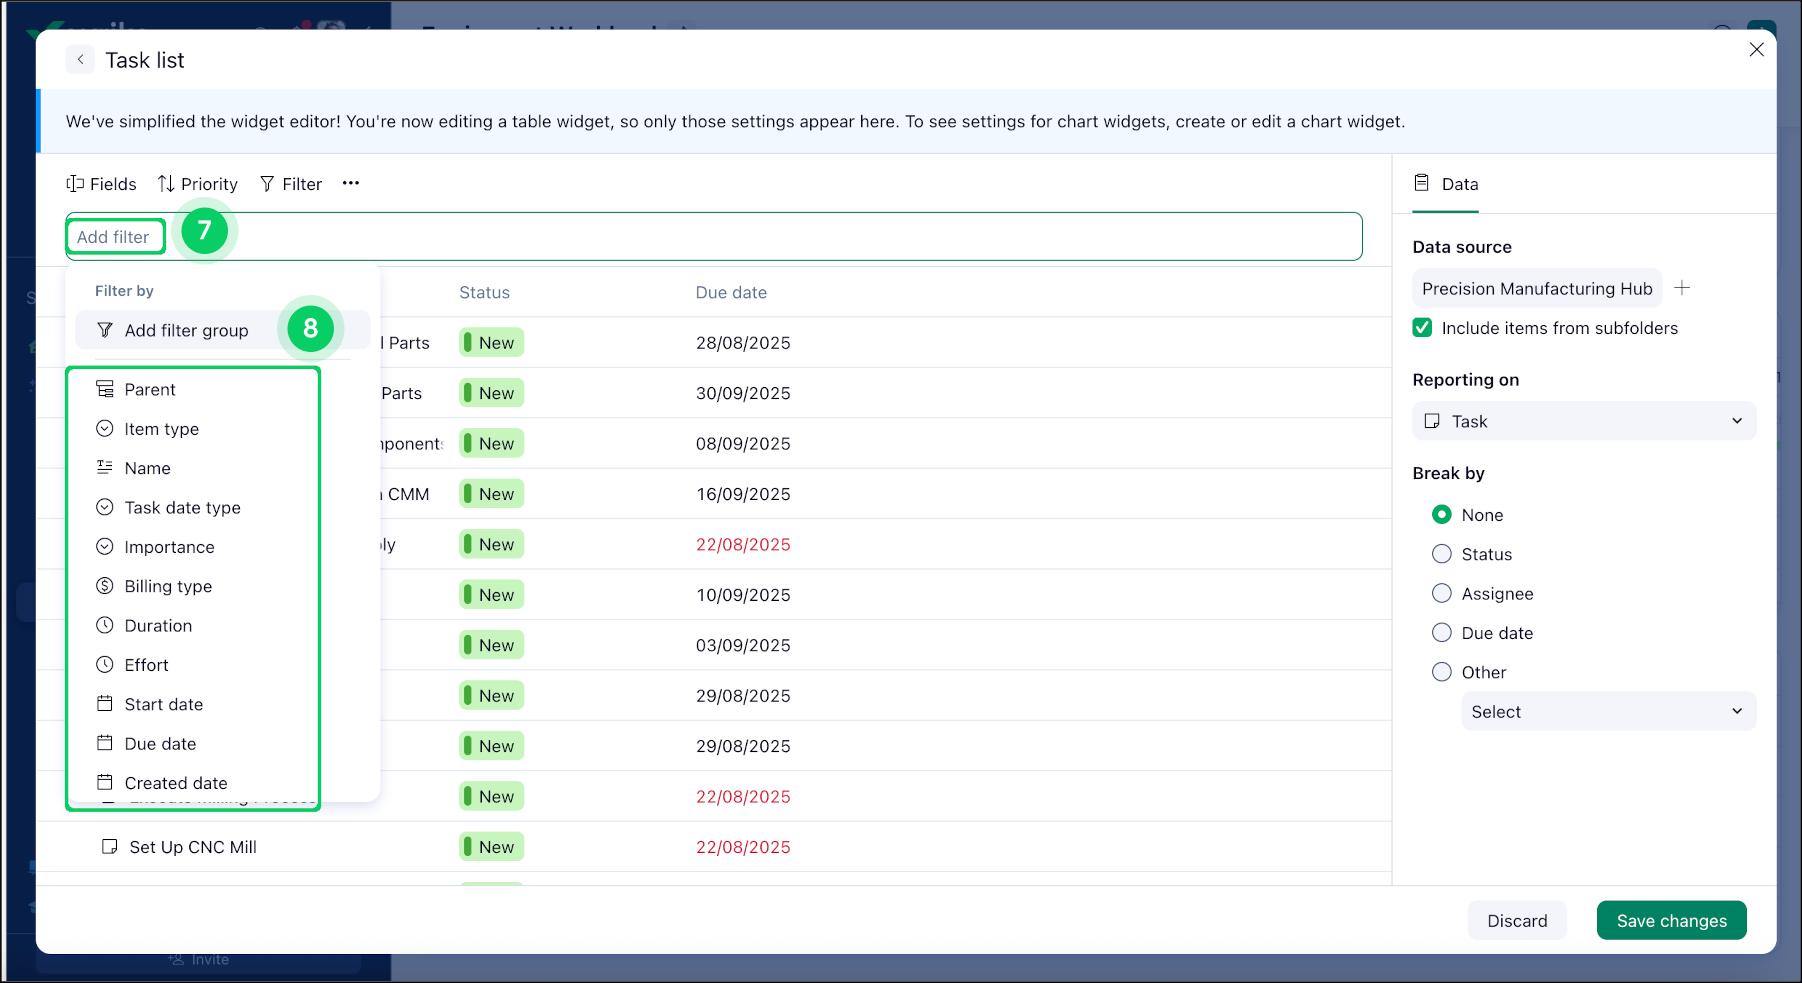
Task: Choose Due date break by radio
Action: [1442, 633]
